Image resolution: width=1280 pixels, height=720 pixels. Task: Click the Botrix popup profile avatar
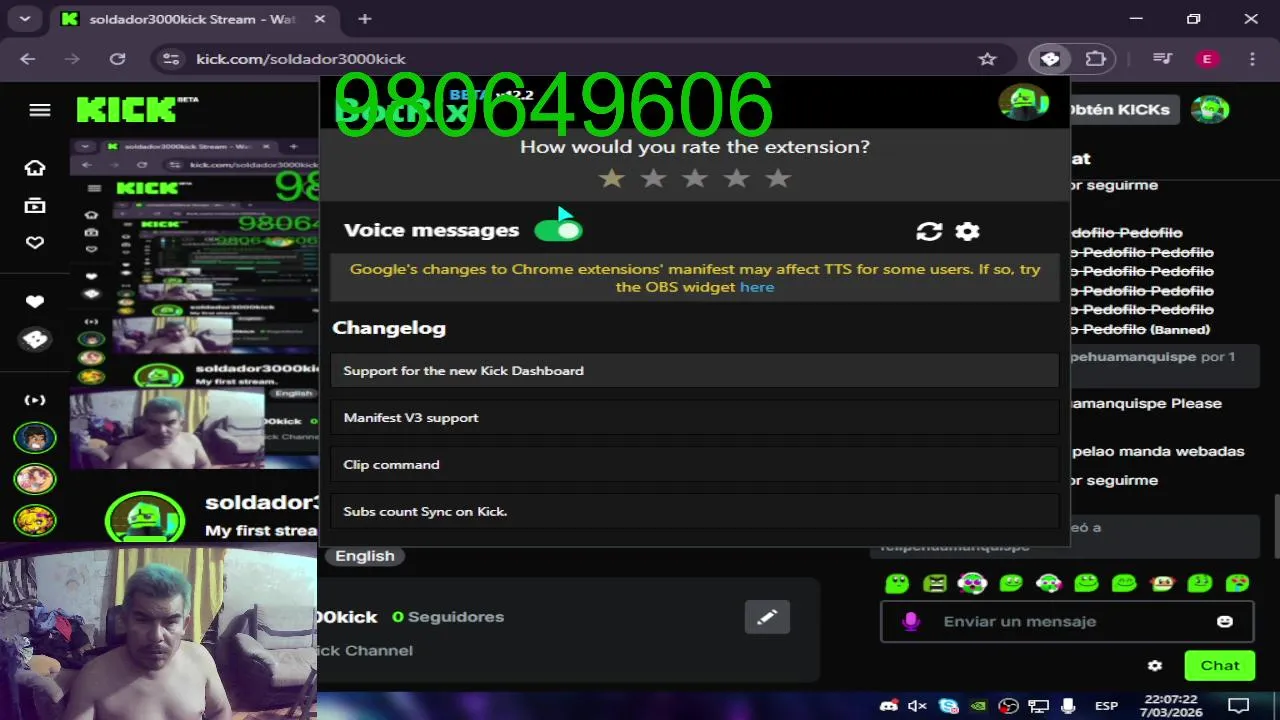click(1024, 102)
